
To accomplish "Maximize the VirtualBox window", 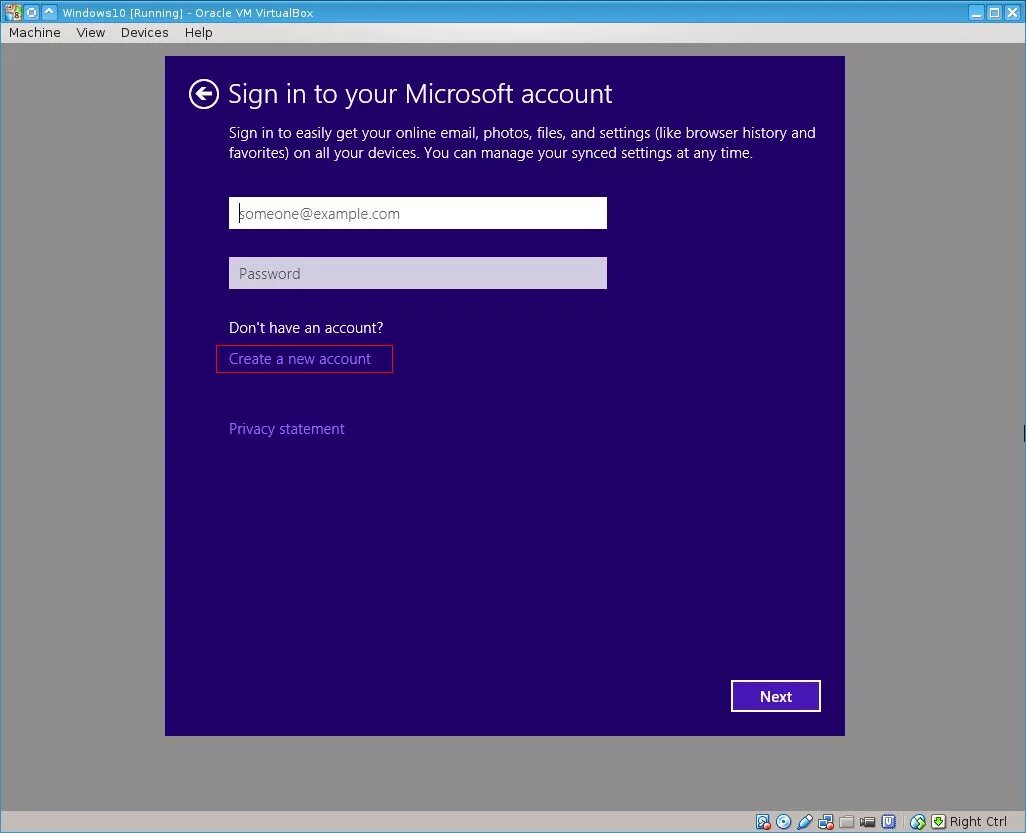I will (994, 12).
